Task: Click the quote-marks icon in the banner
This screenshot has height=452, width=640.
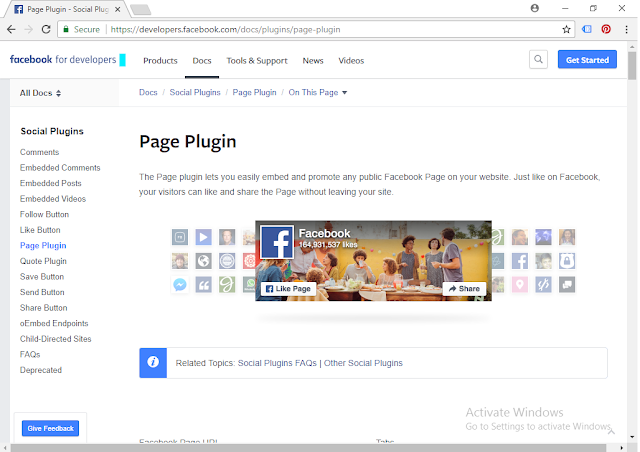Action: 203,285
